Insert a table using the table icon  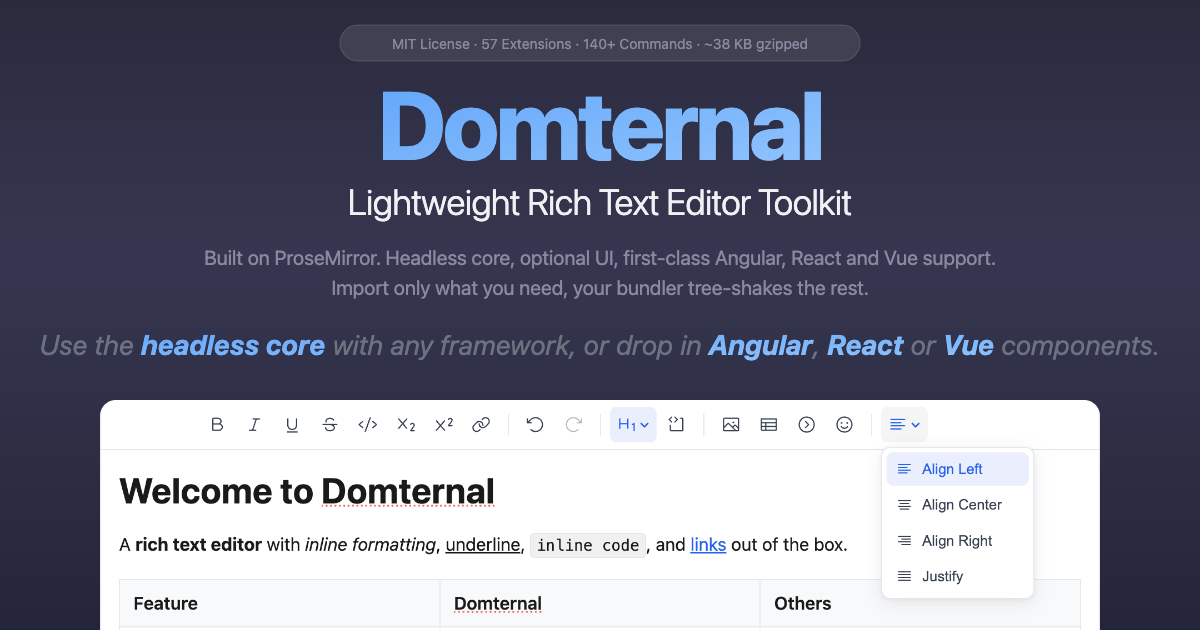pyautogui.click(x=768, y=424)
